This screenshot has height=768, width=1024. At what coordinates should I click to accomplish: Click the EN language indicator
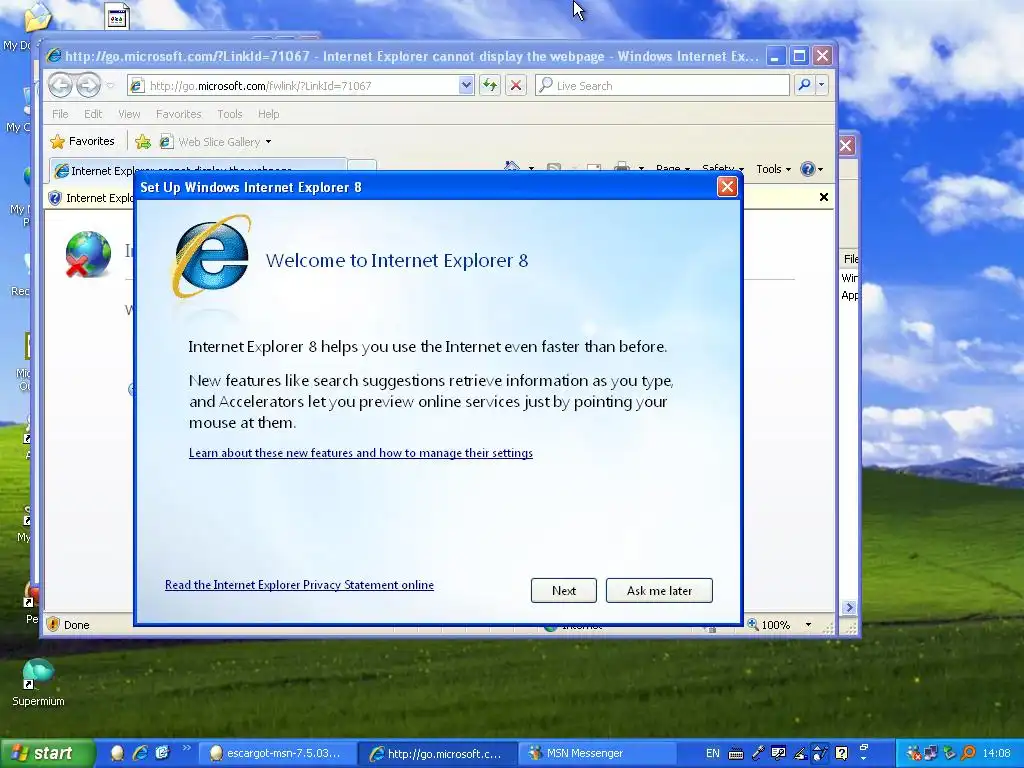(x=712, y=753)
